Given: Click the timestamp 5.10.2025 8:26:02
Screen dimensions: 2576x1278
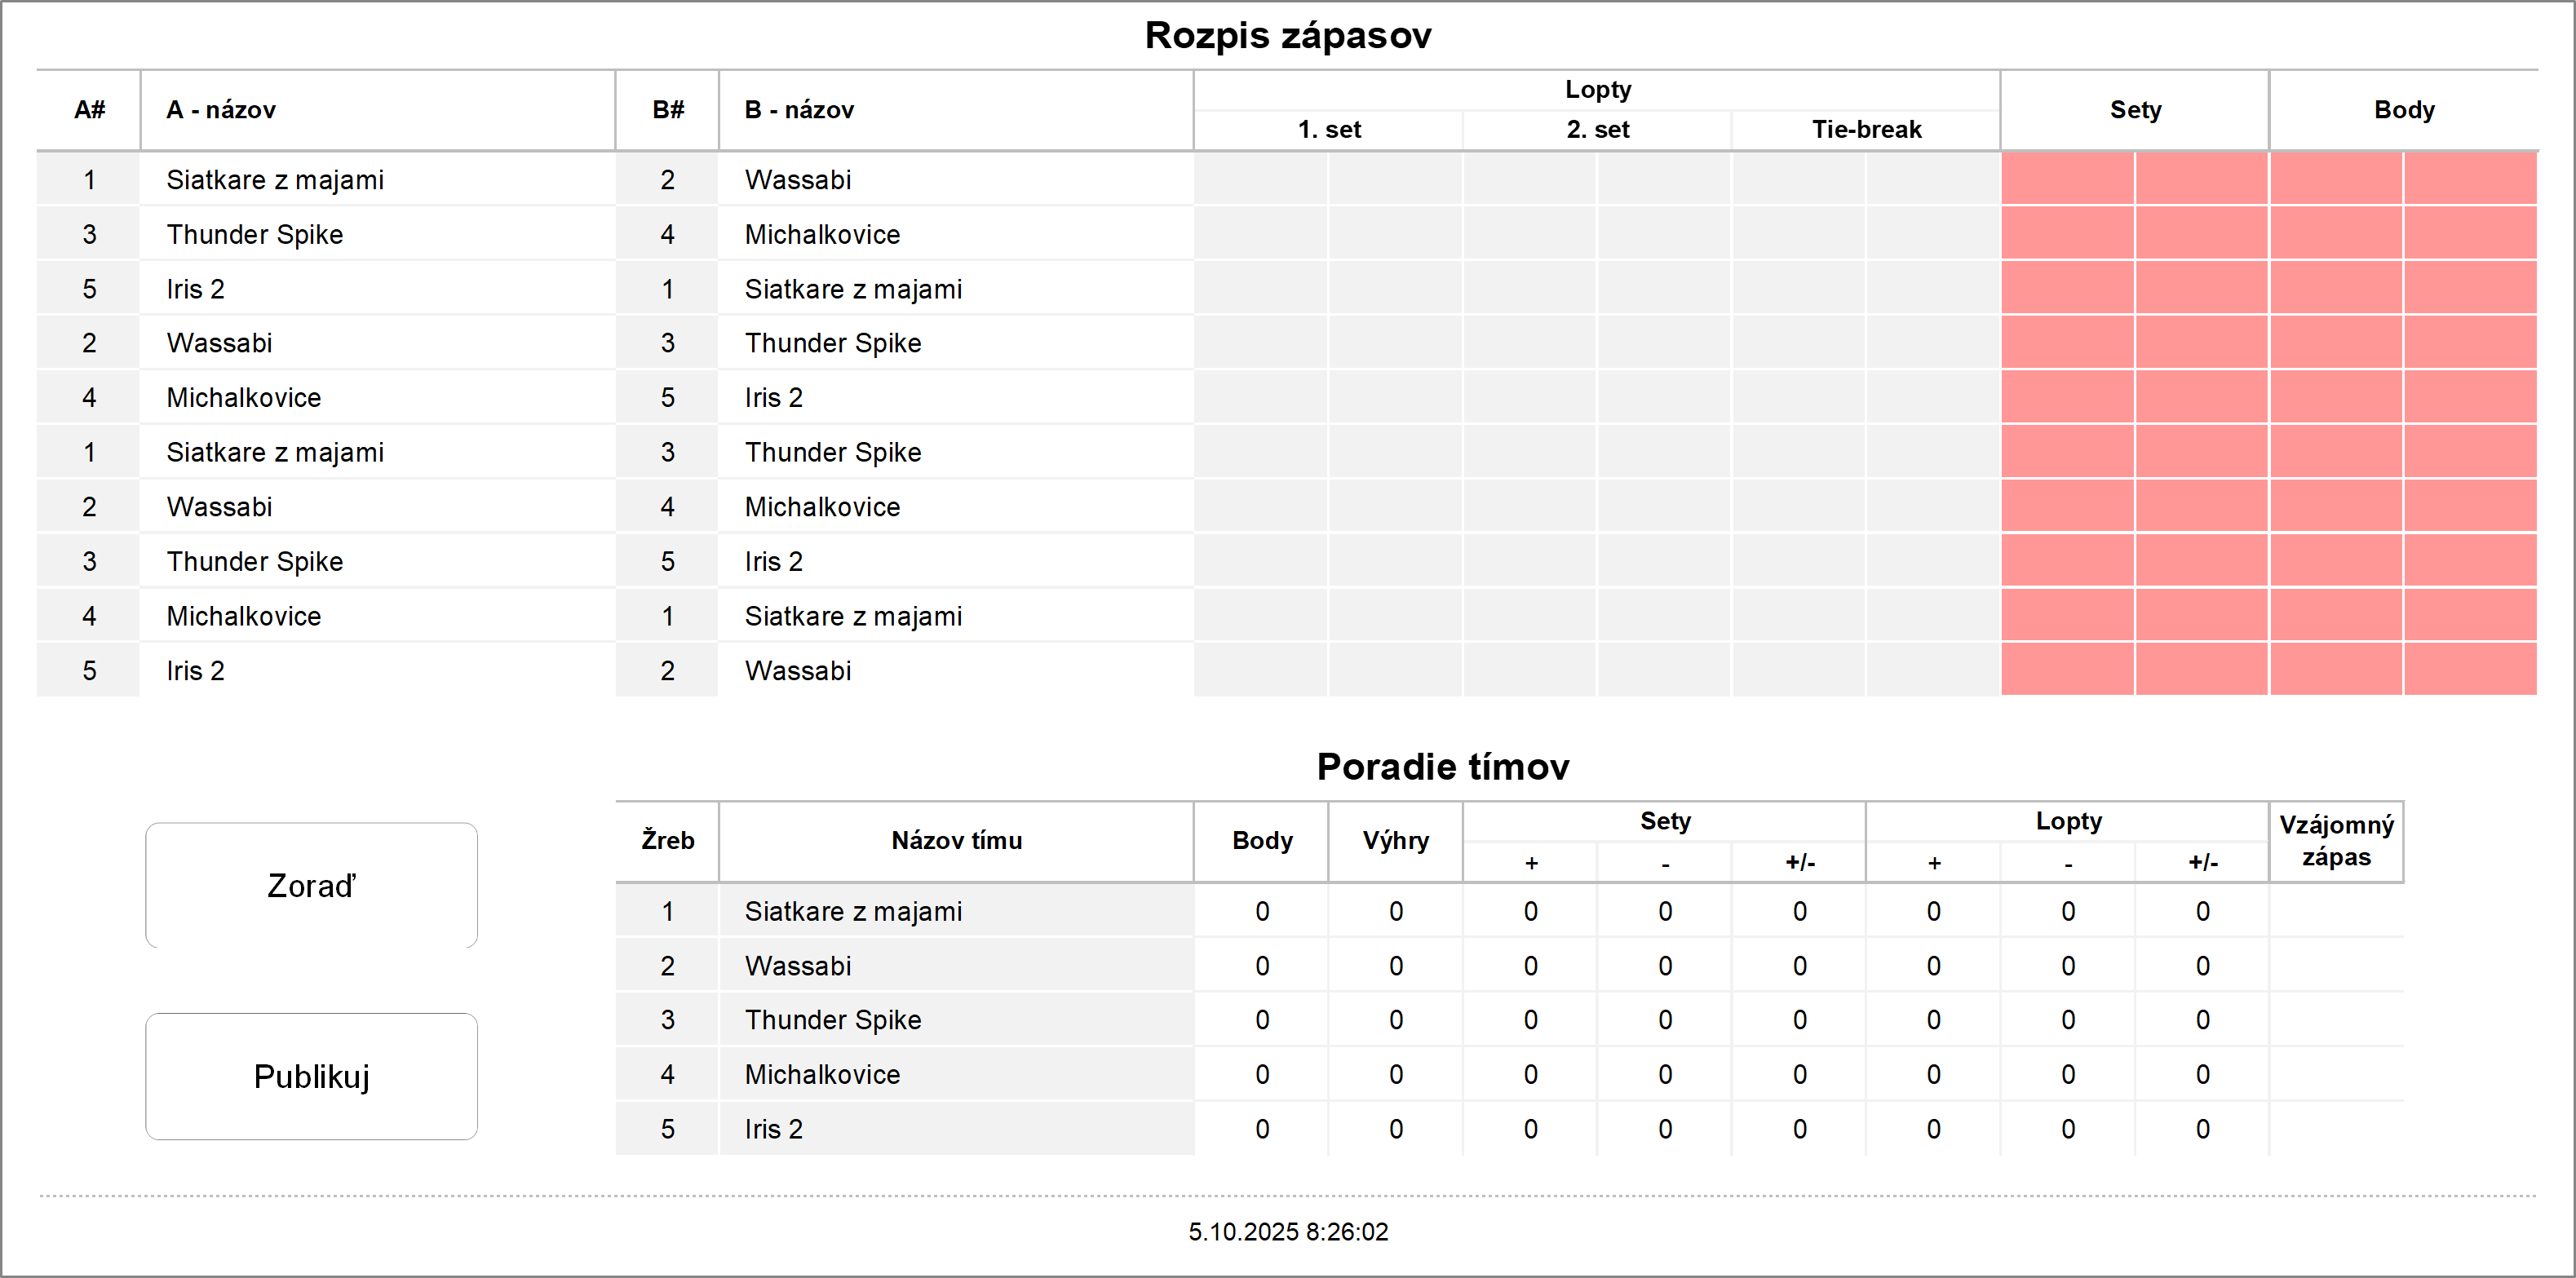Looking at the screenshot, I should tap(1287, 1232).
